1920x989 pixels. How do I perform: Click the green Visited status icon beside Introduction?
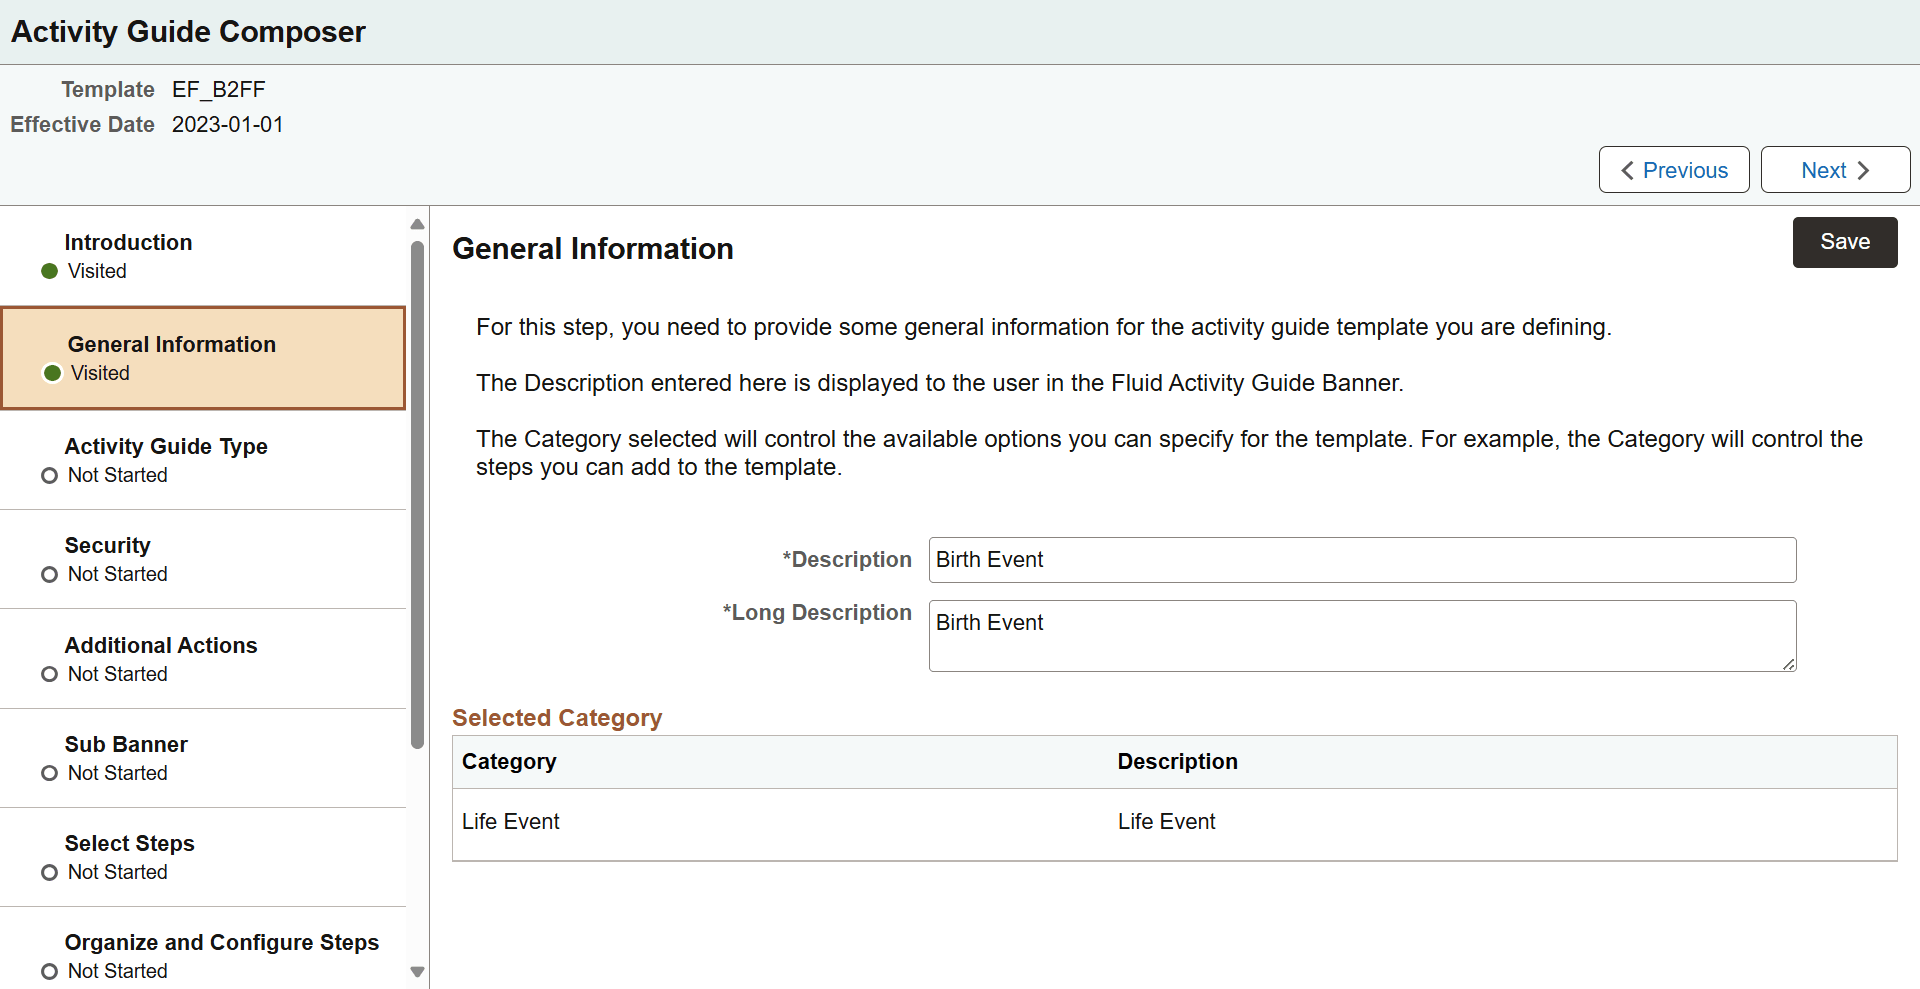48,271
